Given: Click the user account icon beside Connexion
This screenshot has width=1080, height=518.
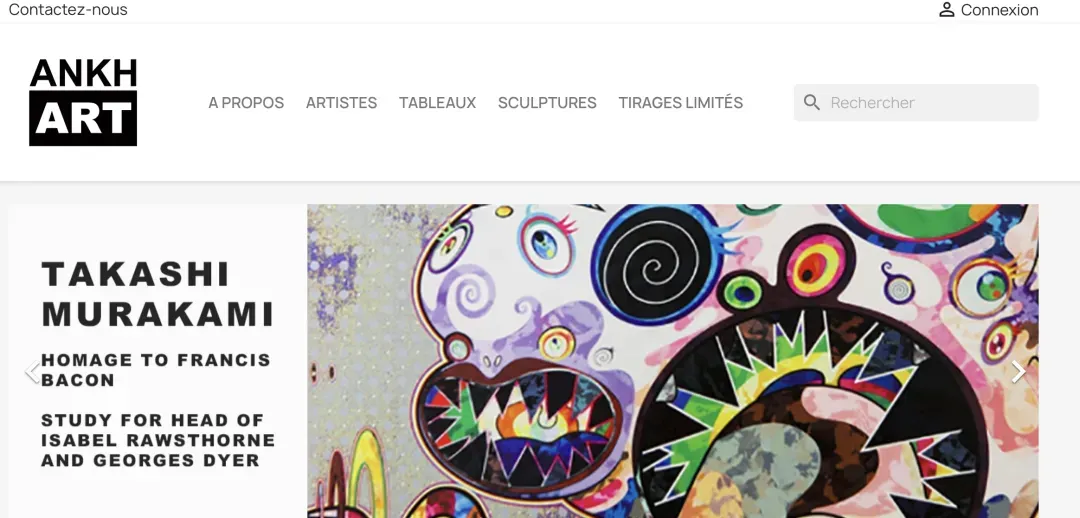Looking at the screenshot, I should [x=946, y=10].
